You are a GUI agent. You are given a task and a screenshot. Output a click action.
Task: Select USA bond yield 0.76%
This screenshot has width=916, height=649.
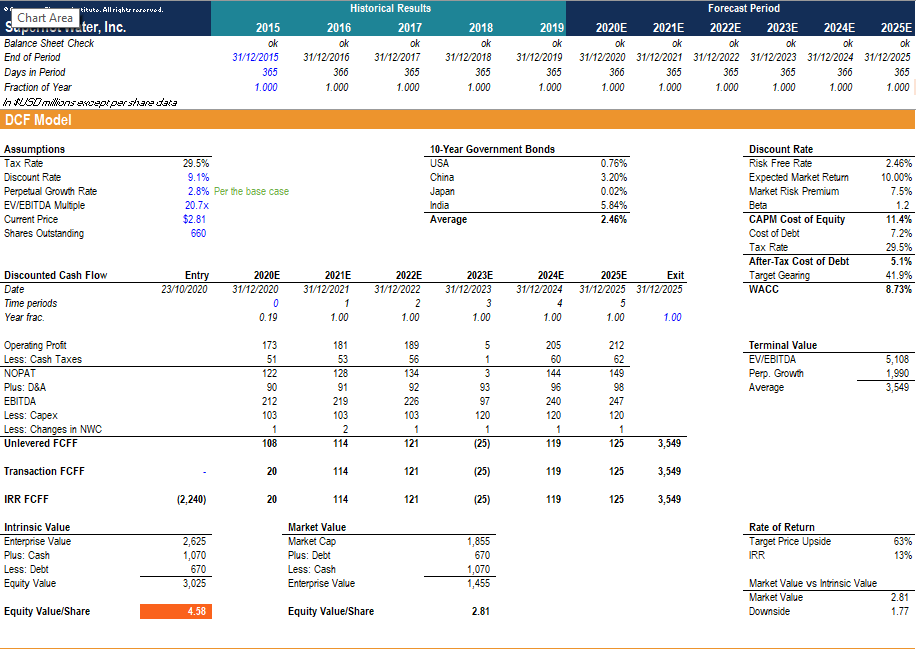click(x=613, y=164)
